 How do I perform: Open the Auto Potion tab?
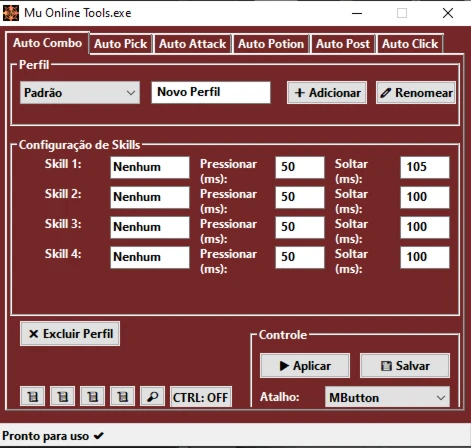pos(271,44)
